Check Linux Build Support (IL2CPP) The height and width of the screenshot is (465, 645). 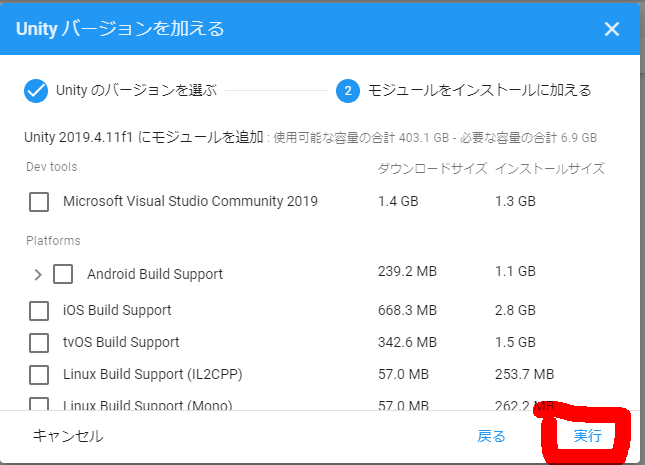click(39, 374)
